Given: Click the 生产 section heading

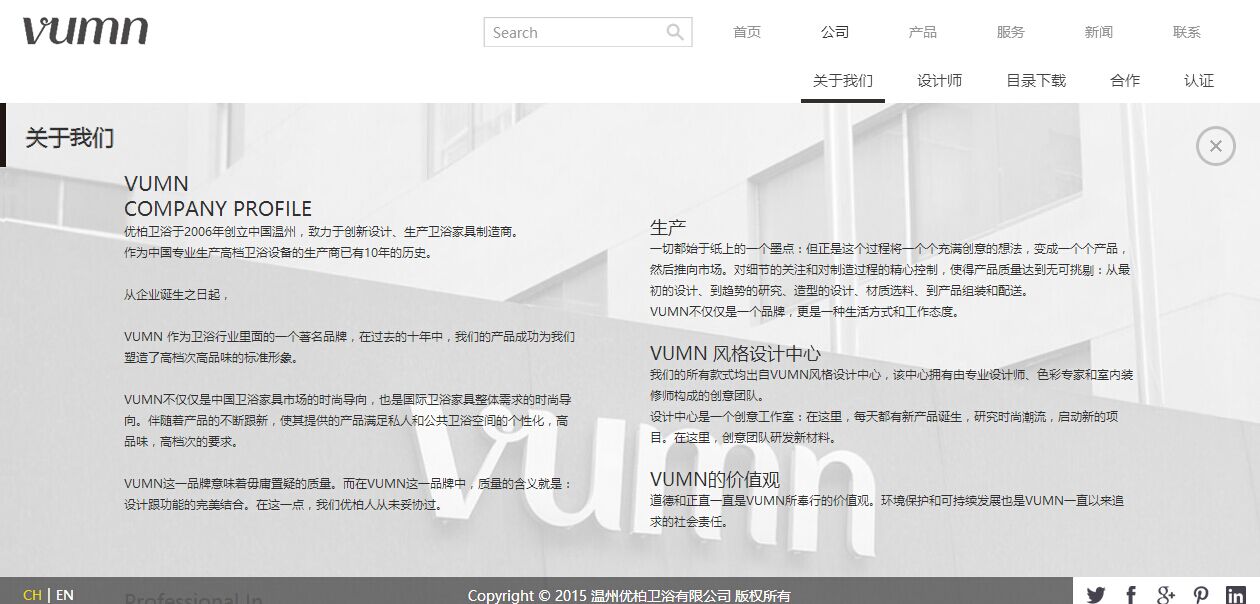Looking at the screenshot, I should [x=668, y=227].
